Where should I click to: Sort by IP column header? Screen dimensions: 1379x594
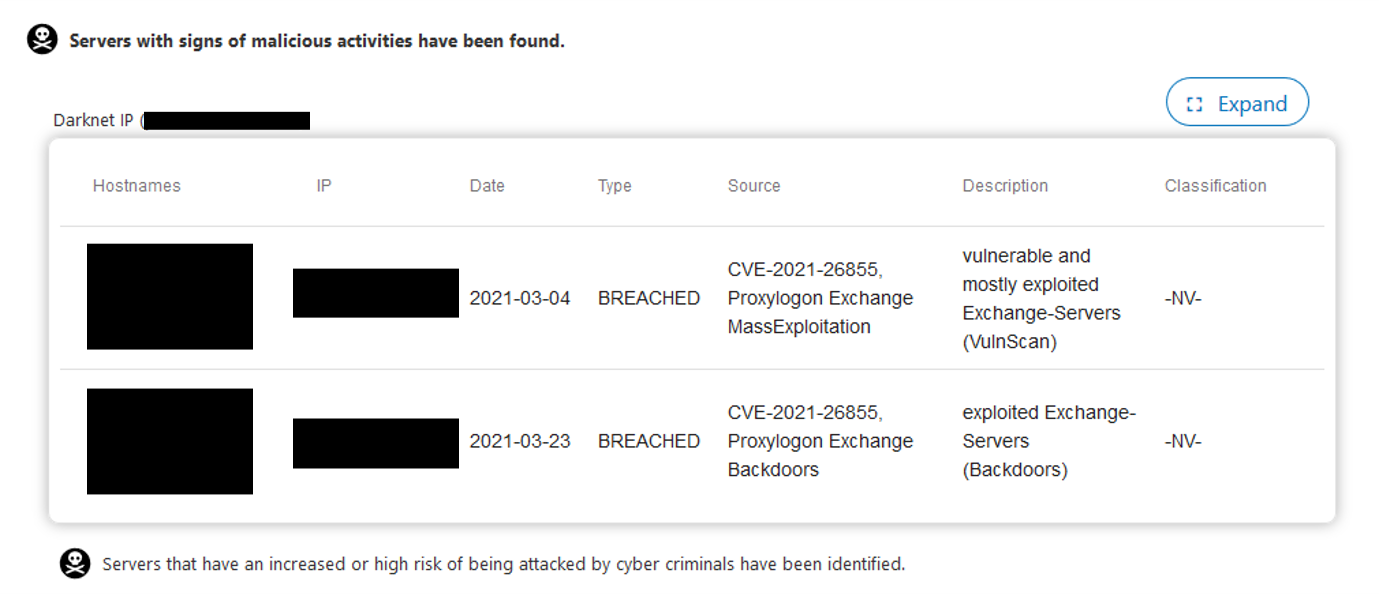tap(324, 186)
